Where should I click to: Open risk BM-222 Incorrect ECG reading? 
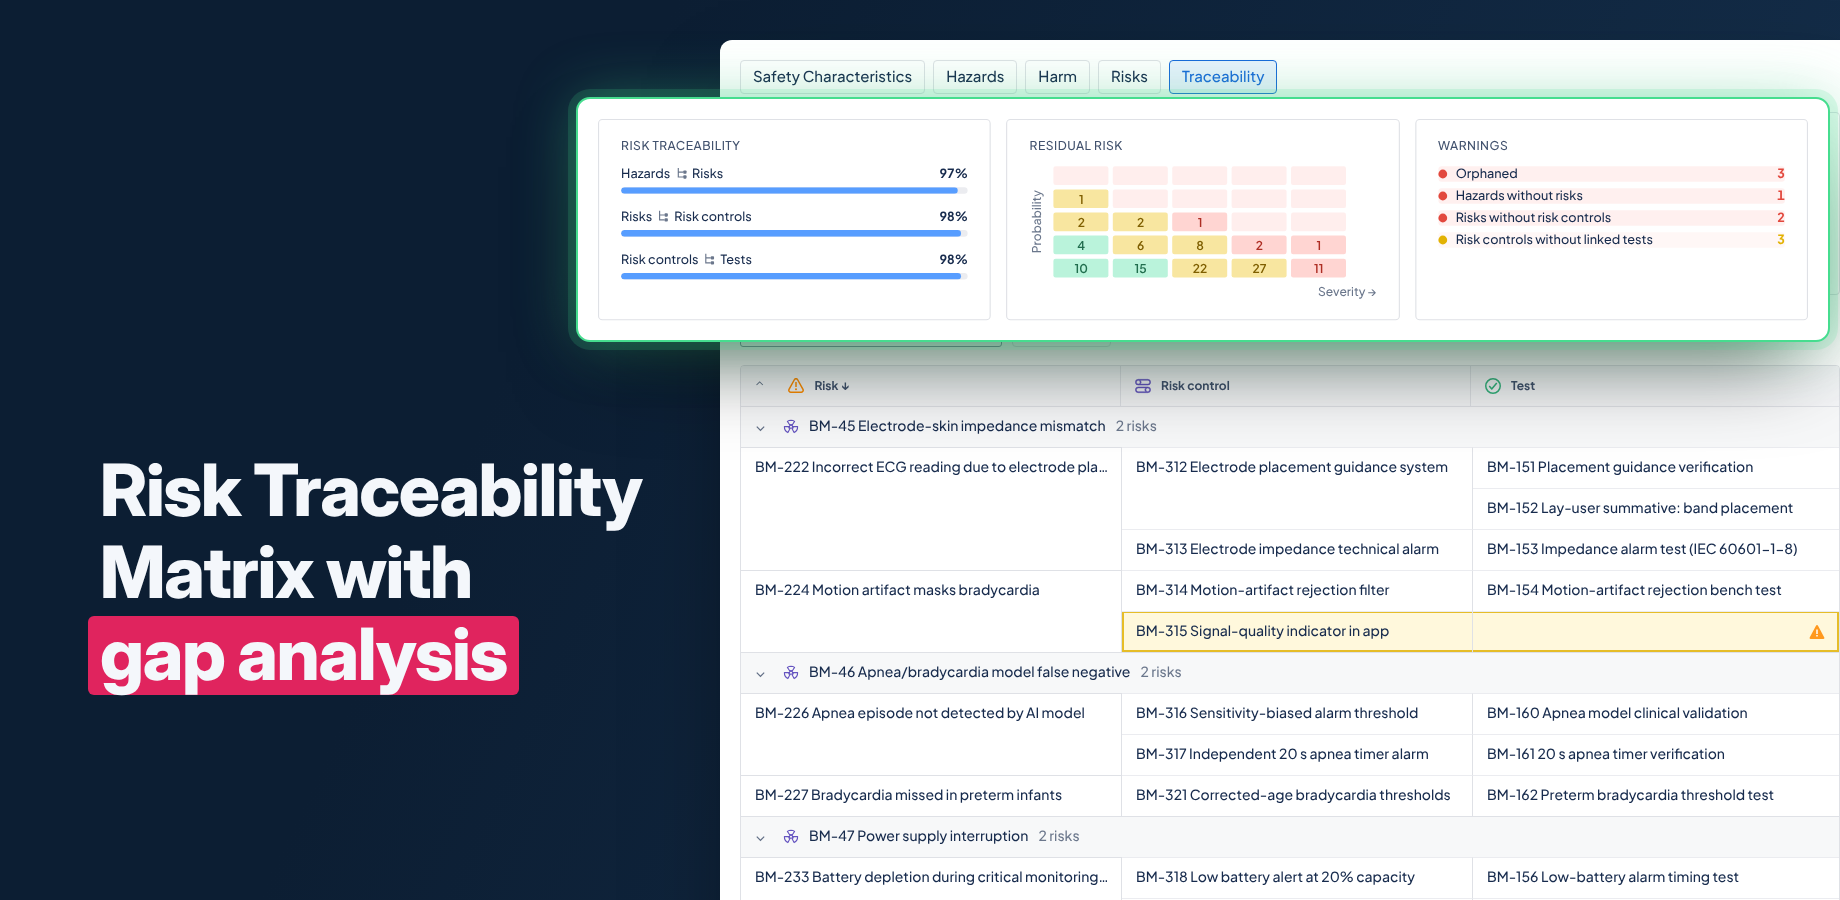[931, 467]
